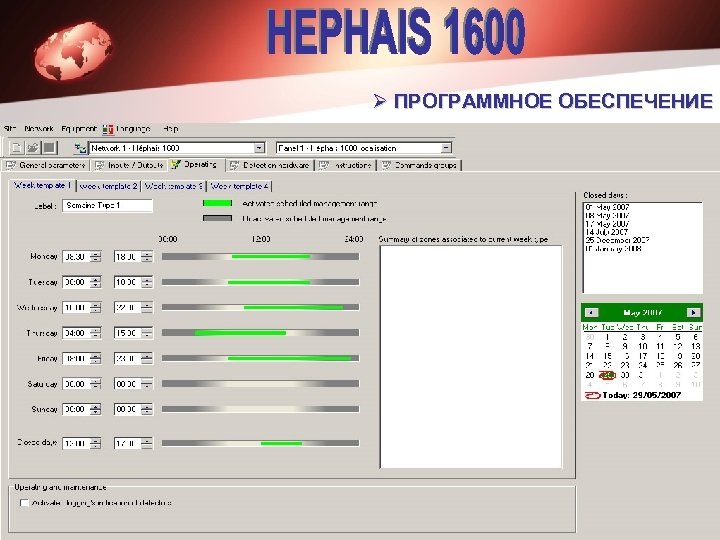
Task: Adjust Monday start time stepper
Action: point(96,257)
